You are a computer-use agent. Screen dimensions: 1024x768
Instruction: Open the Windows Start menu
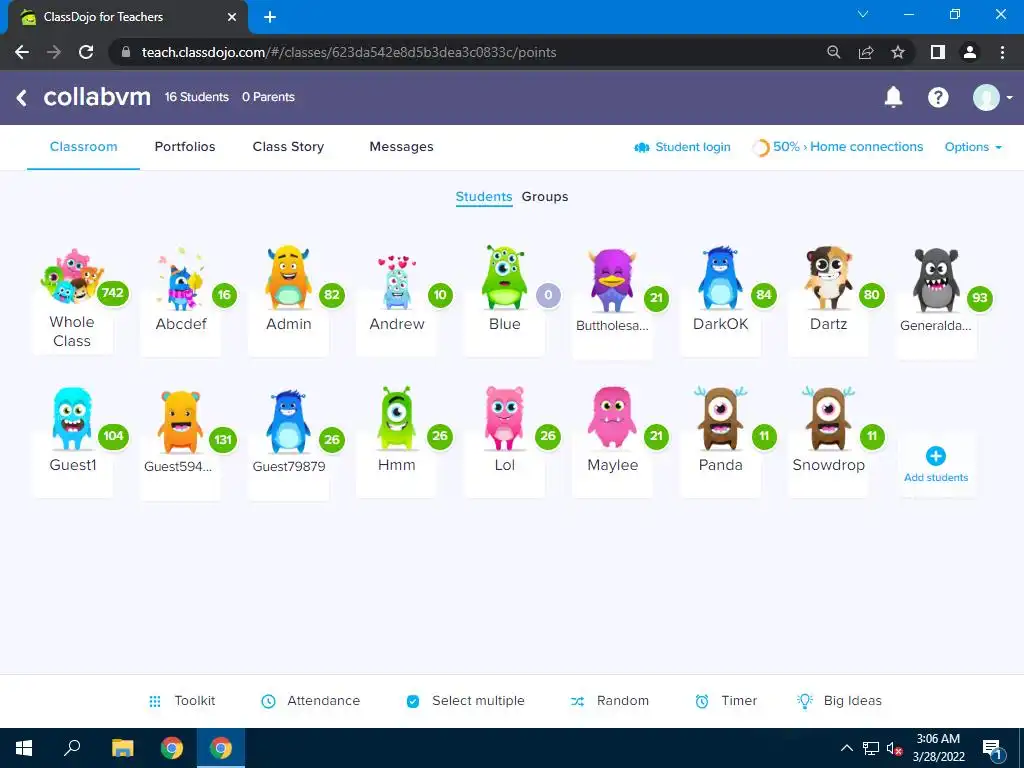tap(24, 748)
